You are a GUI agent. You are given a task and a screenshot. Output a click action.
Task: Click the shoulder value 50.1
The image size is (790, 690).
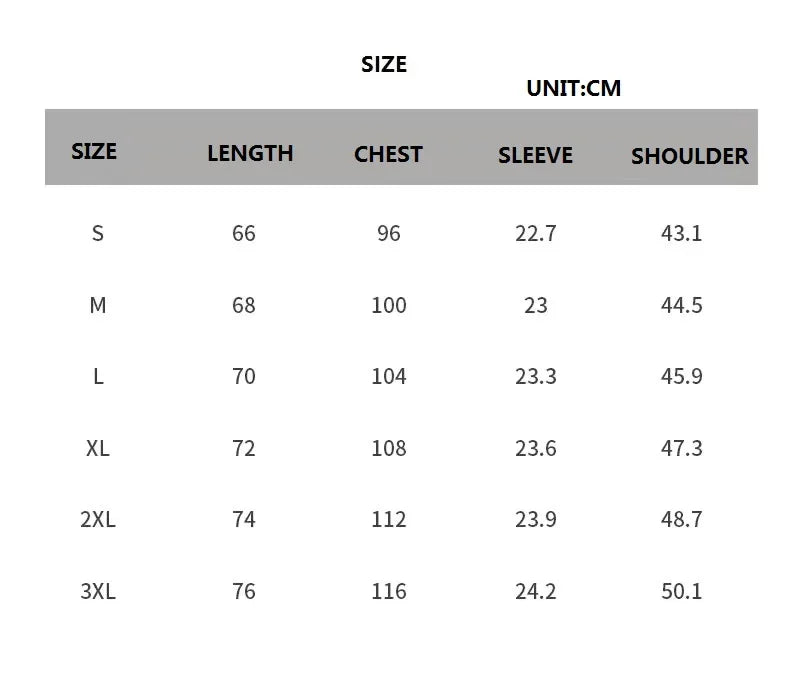tap(681, 591)
